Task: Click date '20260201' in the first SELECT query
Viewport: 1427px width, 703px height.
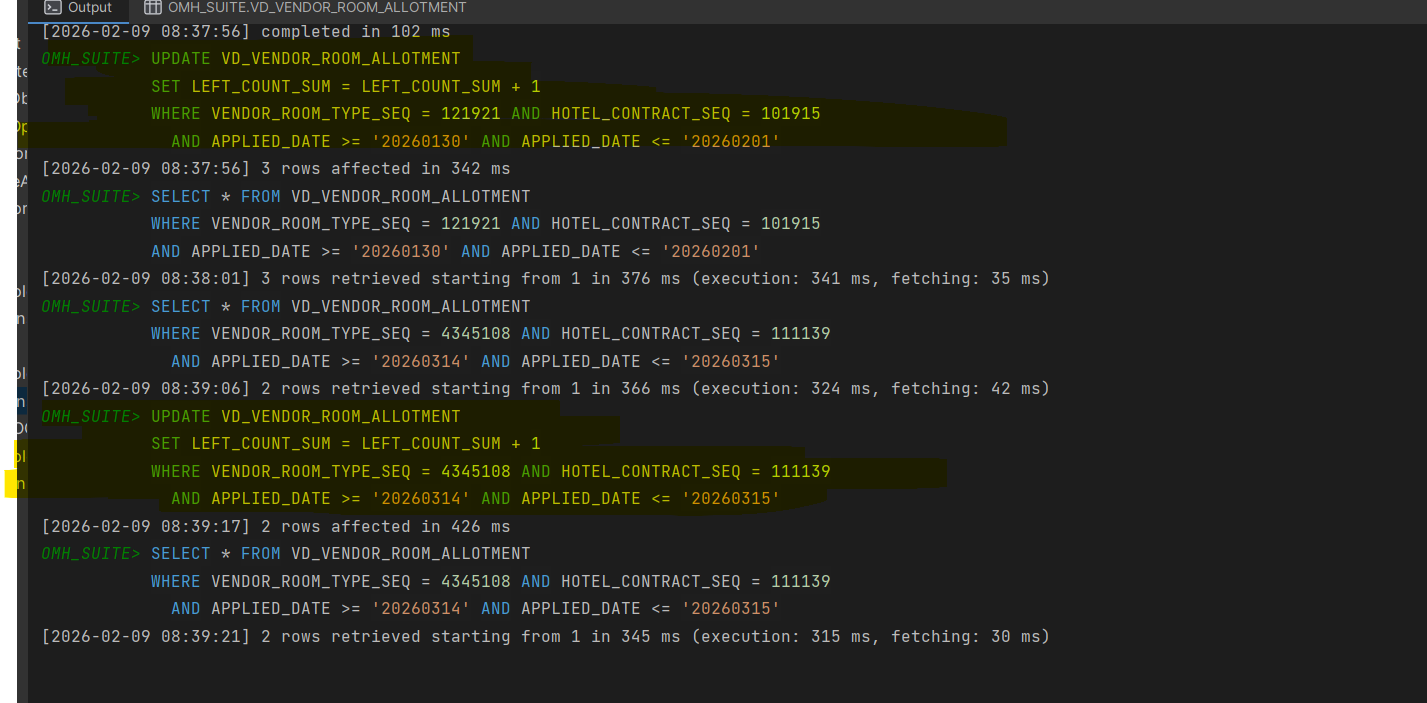Action: [710, 252]
